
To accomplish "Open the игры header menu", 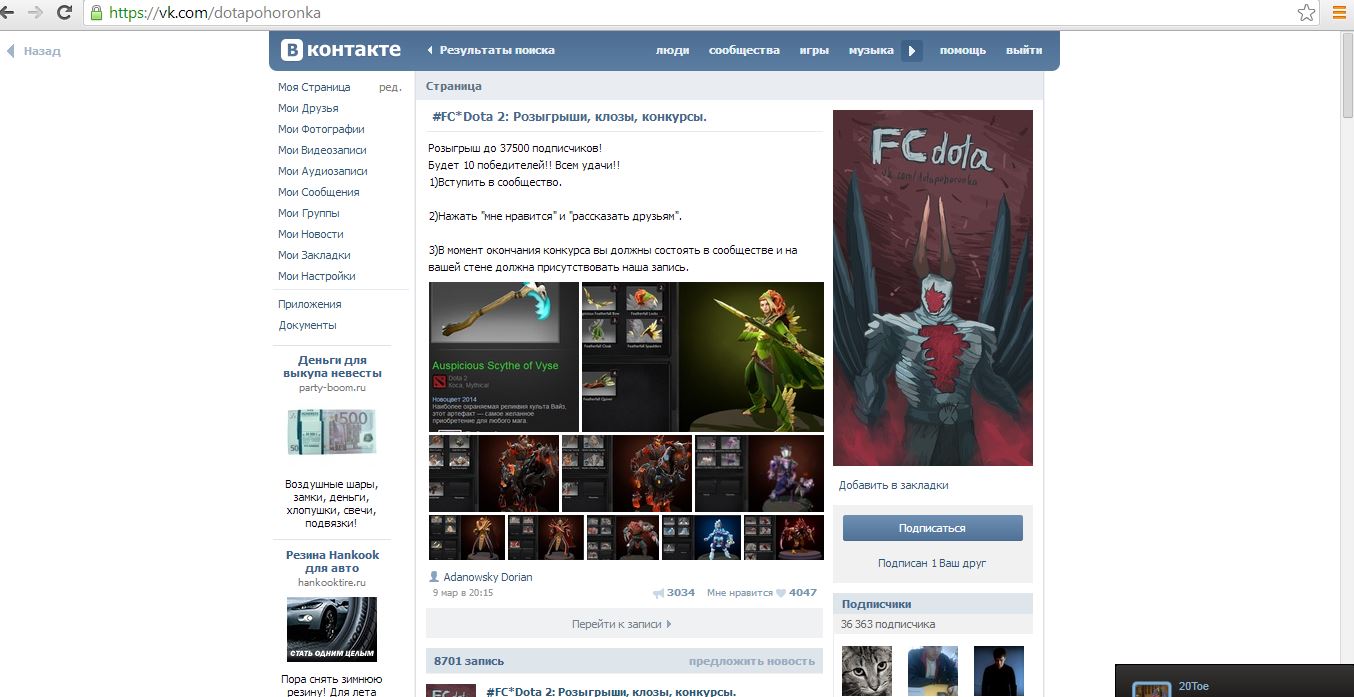I will click(813, 50).
